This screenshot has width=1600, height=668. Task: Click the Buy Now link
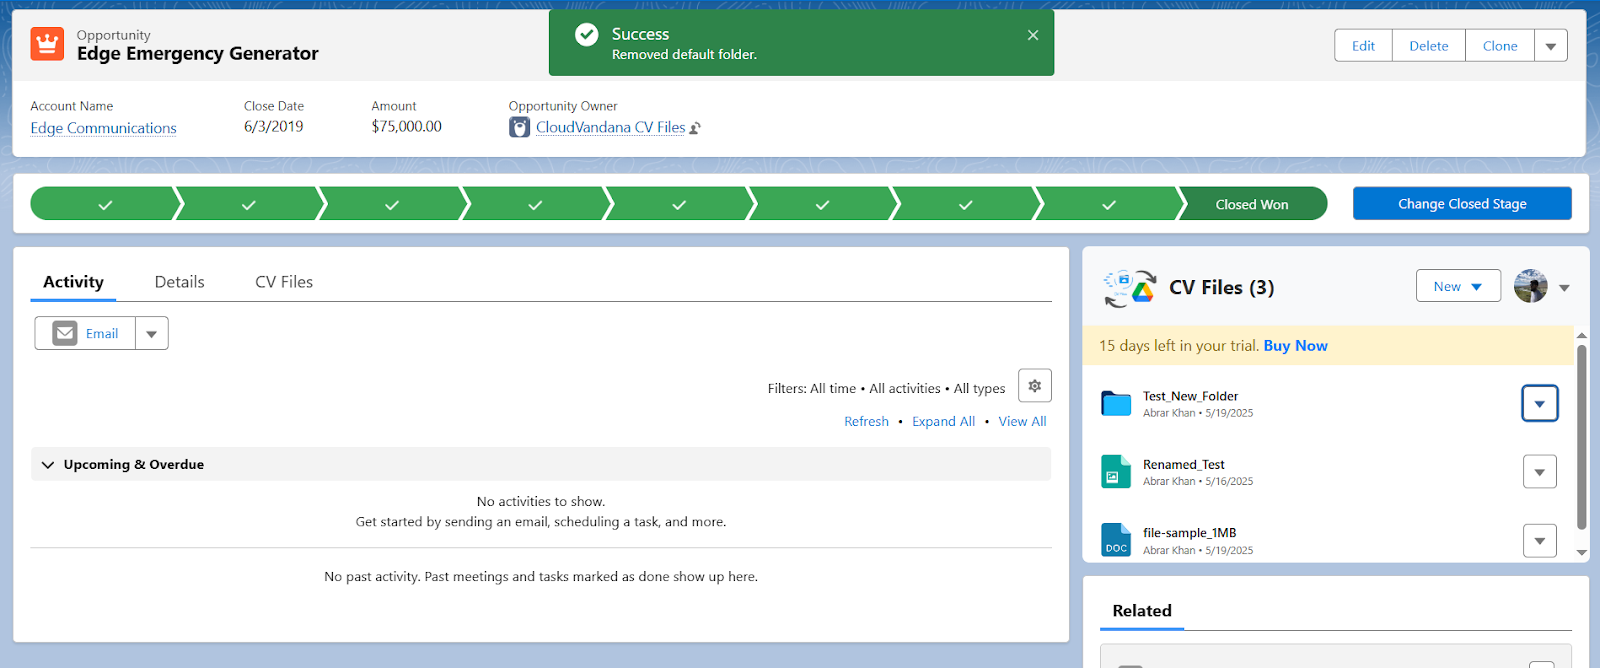click(1295, 345)
